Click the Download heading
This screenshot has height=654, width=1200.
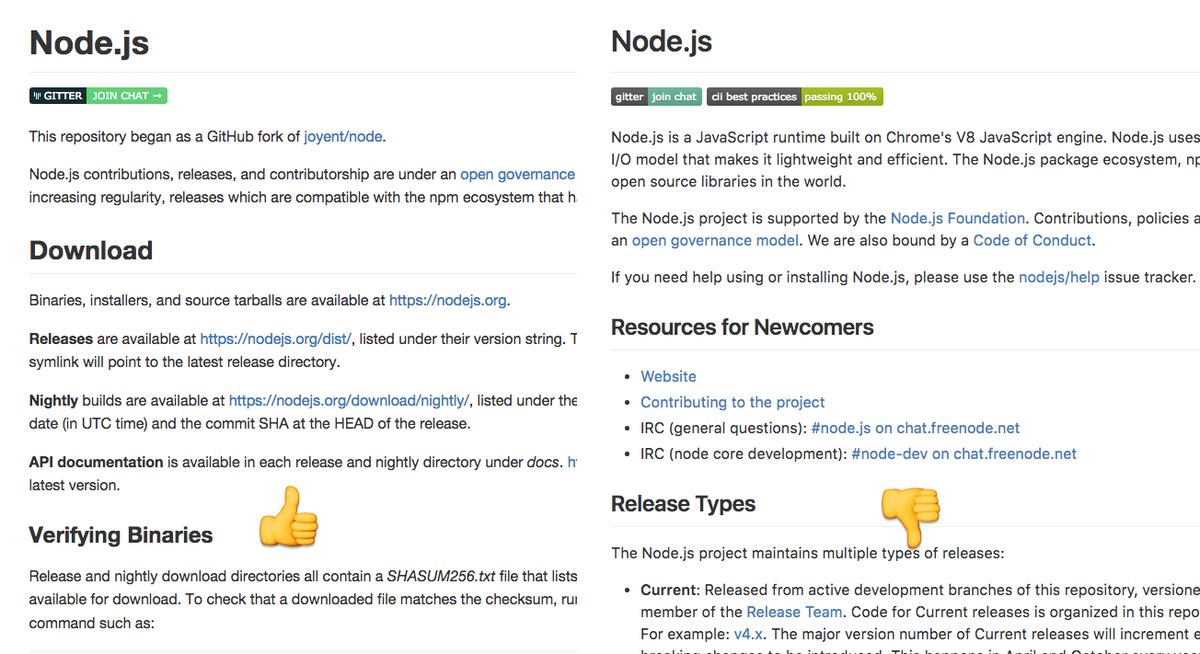point(91,250)
